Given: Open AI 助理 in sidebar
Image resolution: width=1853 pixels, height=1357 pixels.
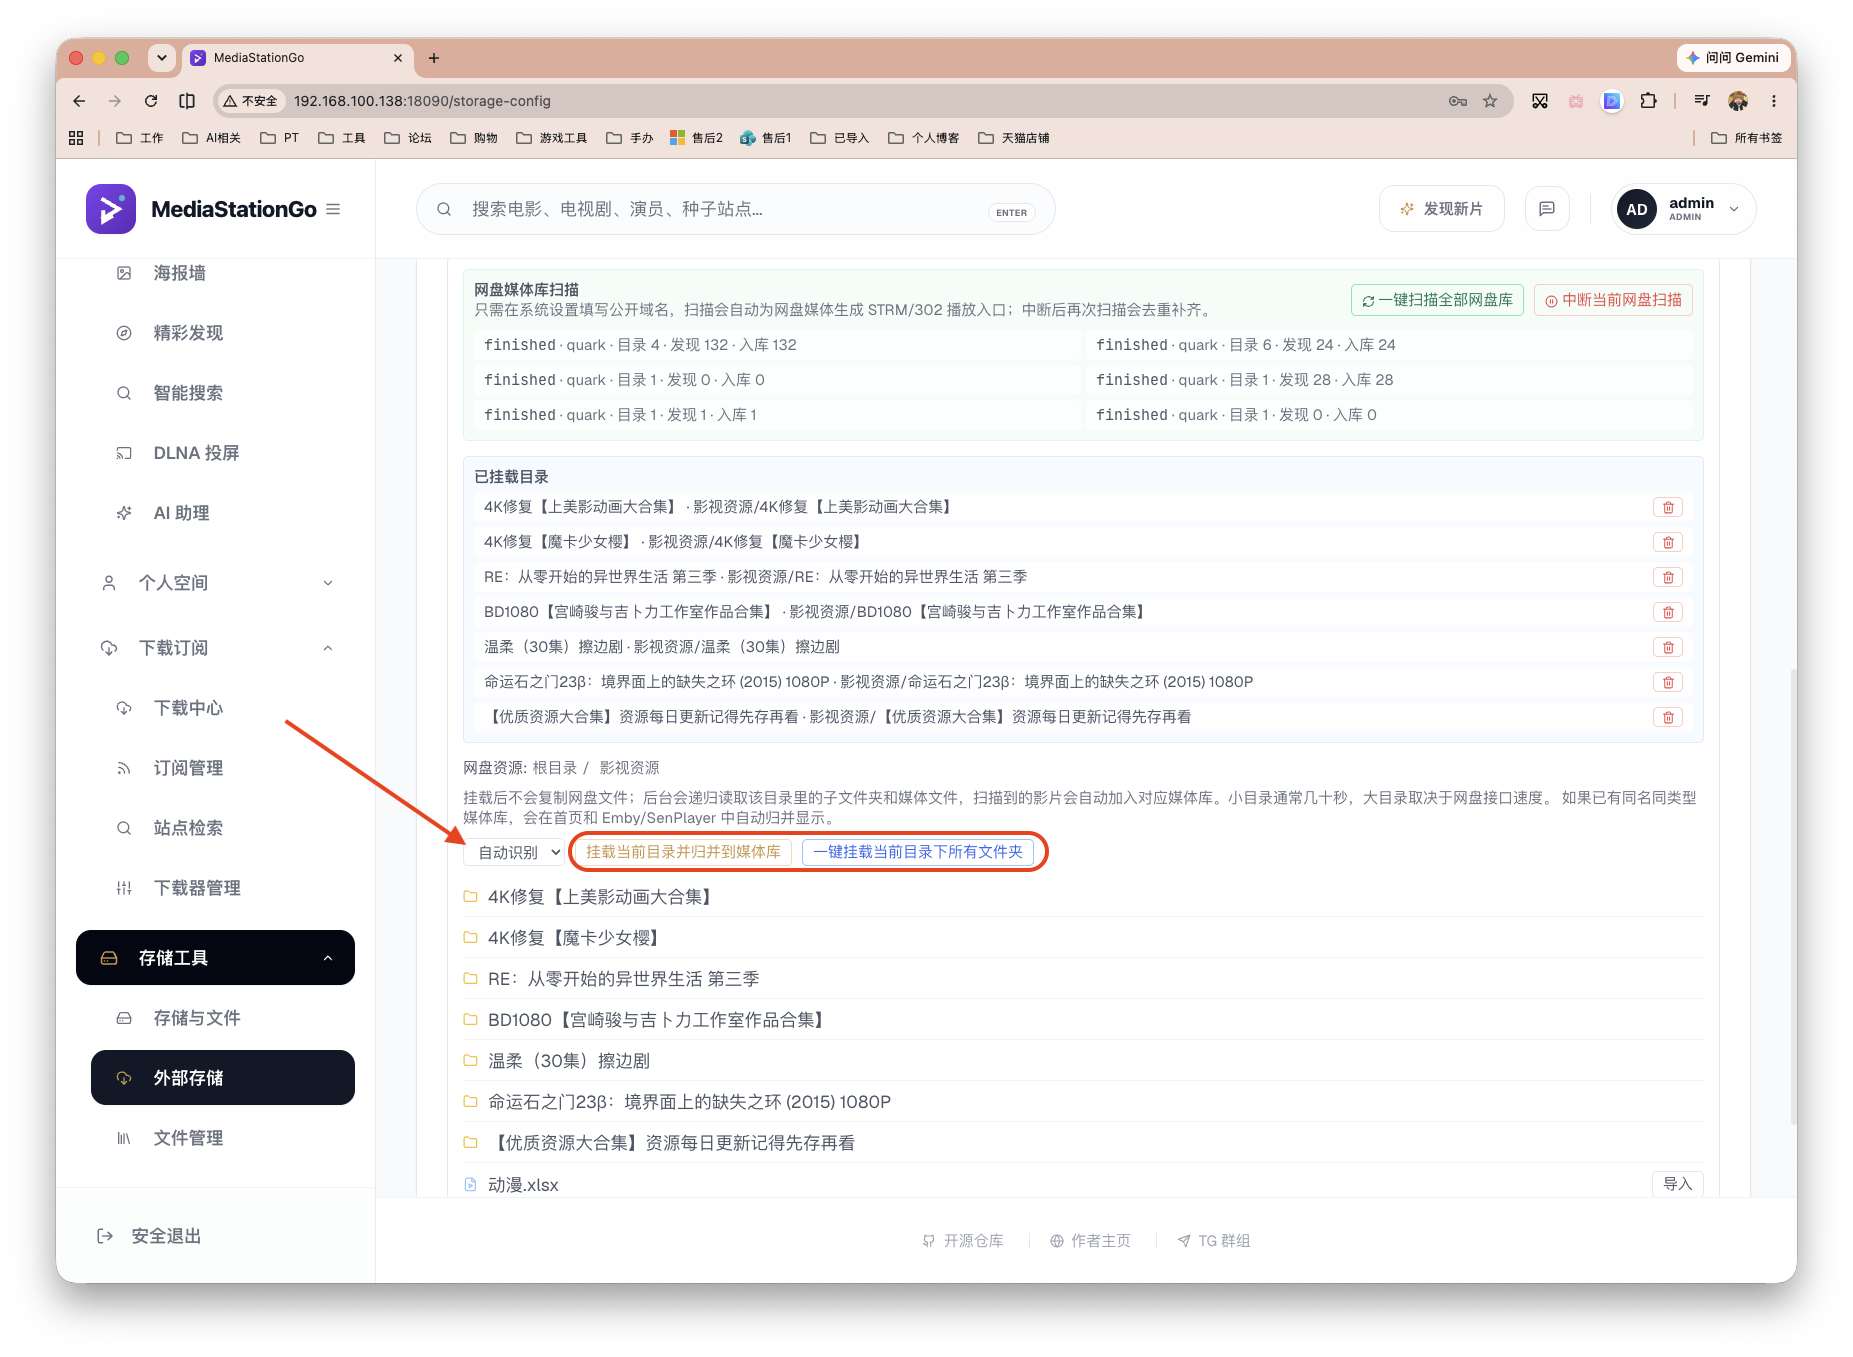Looking at the screenshot, I should pyautogui.click(x=180, y=513).
